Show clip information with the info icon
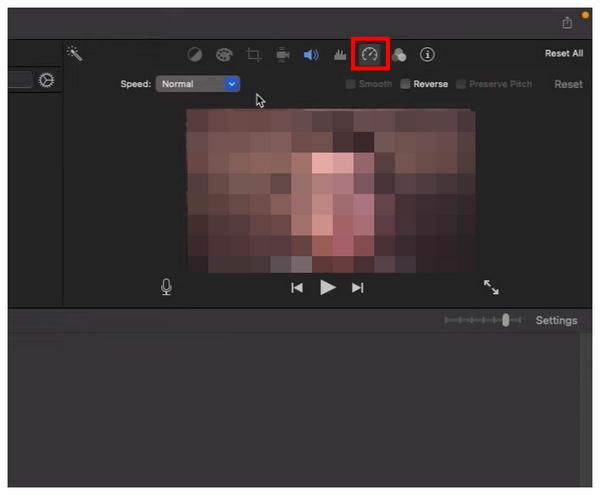The width and height of the screenshot is (600, 495). pyautogui.click(x=427, y=54)
